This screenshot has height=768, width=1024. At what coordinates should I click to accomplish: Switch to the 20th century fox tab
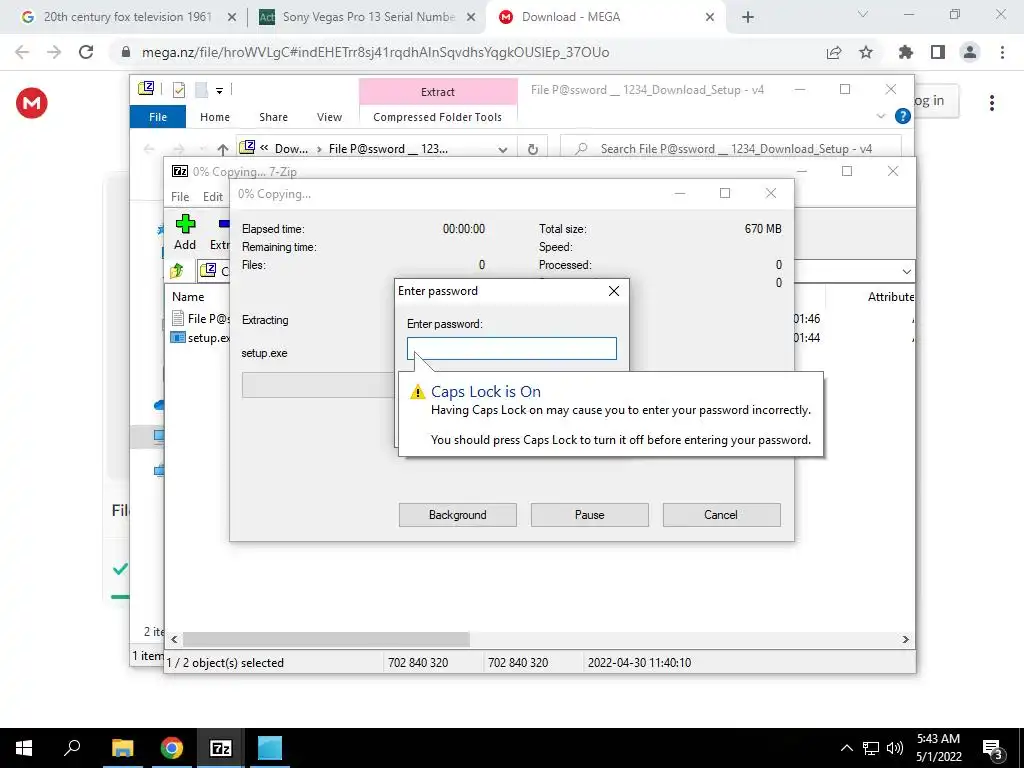coord(127,18)
